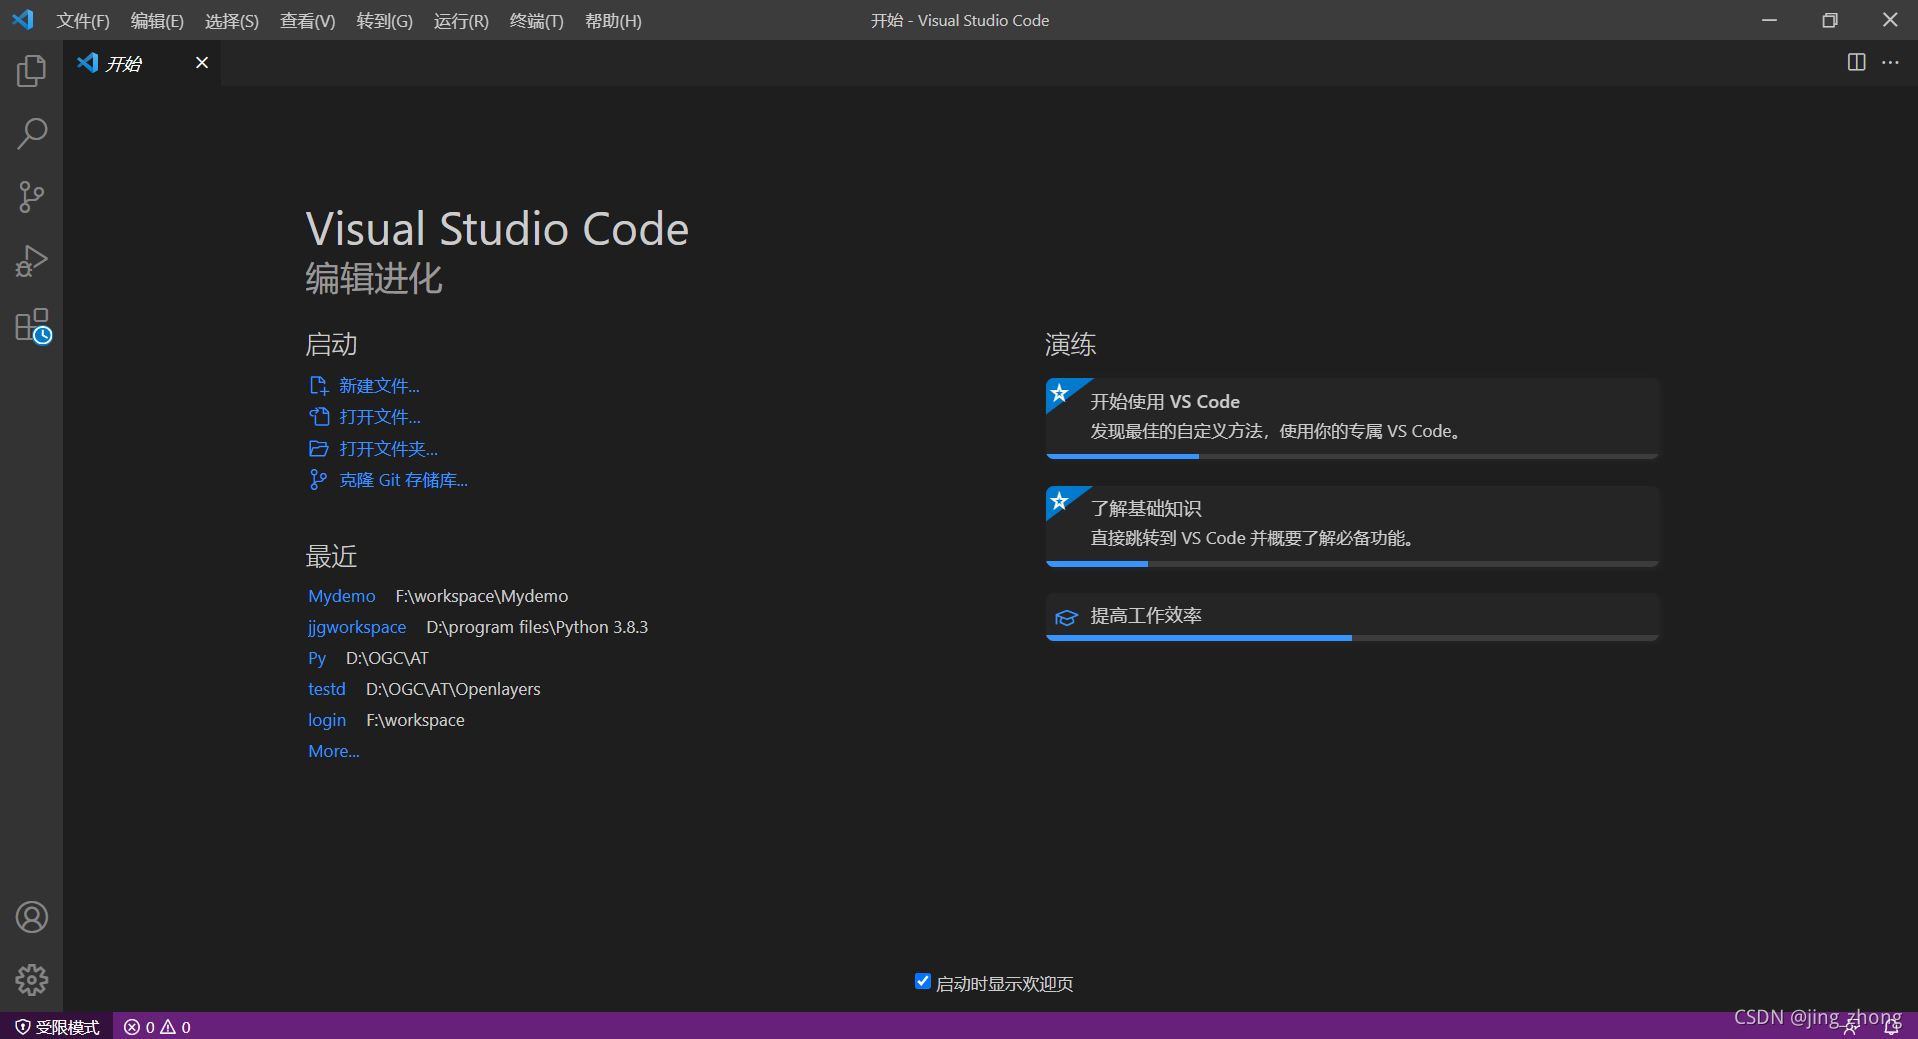Open the Search view icon
1918x1039 pixels.
31,133
